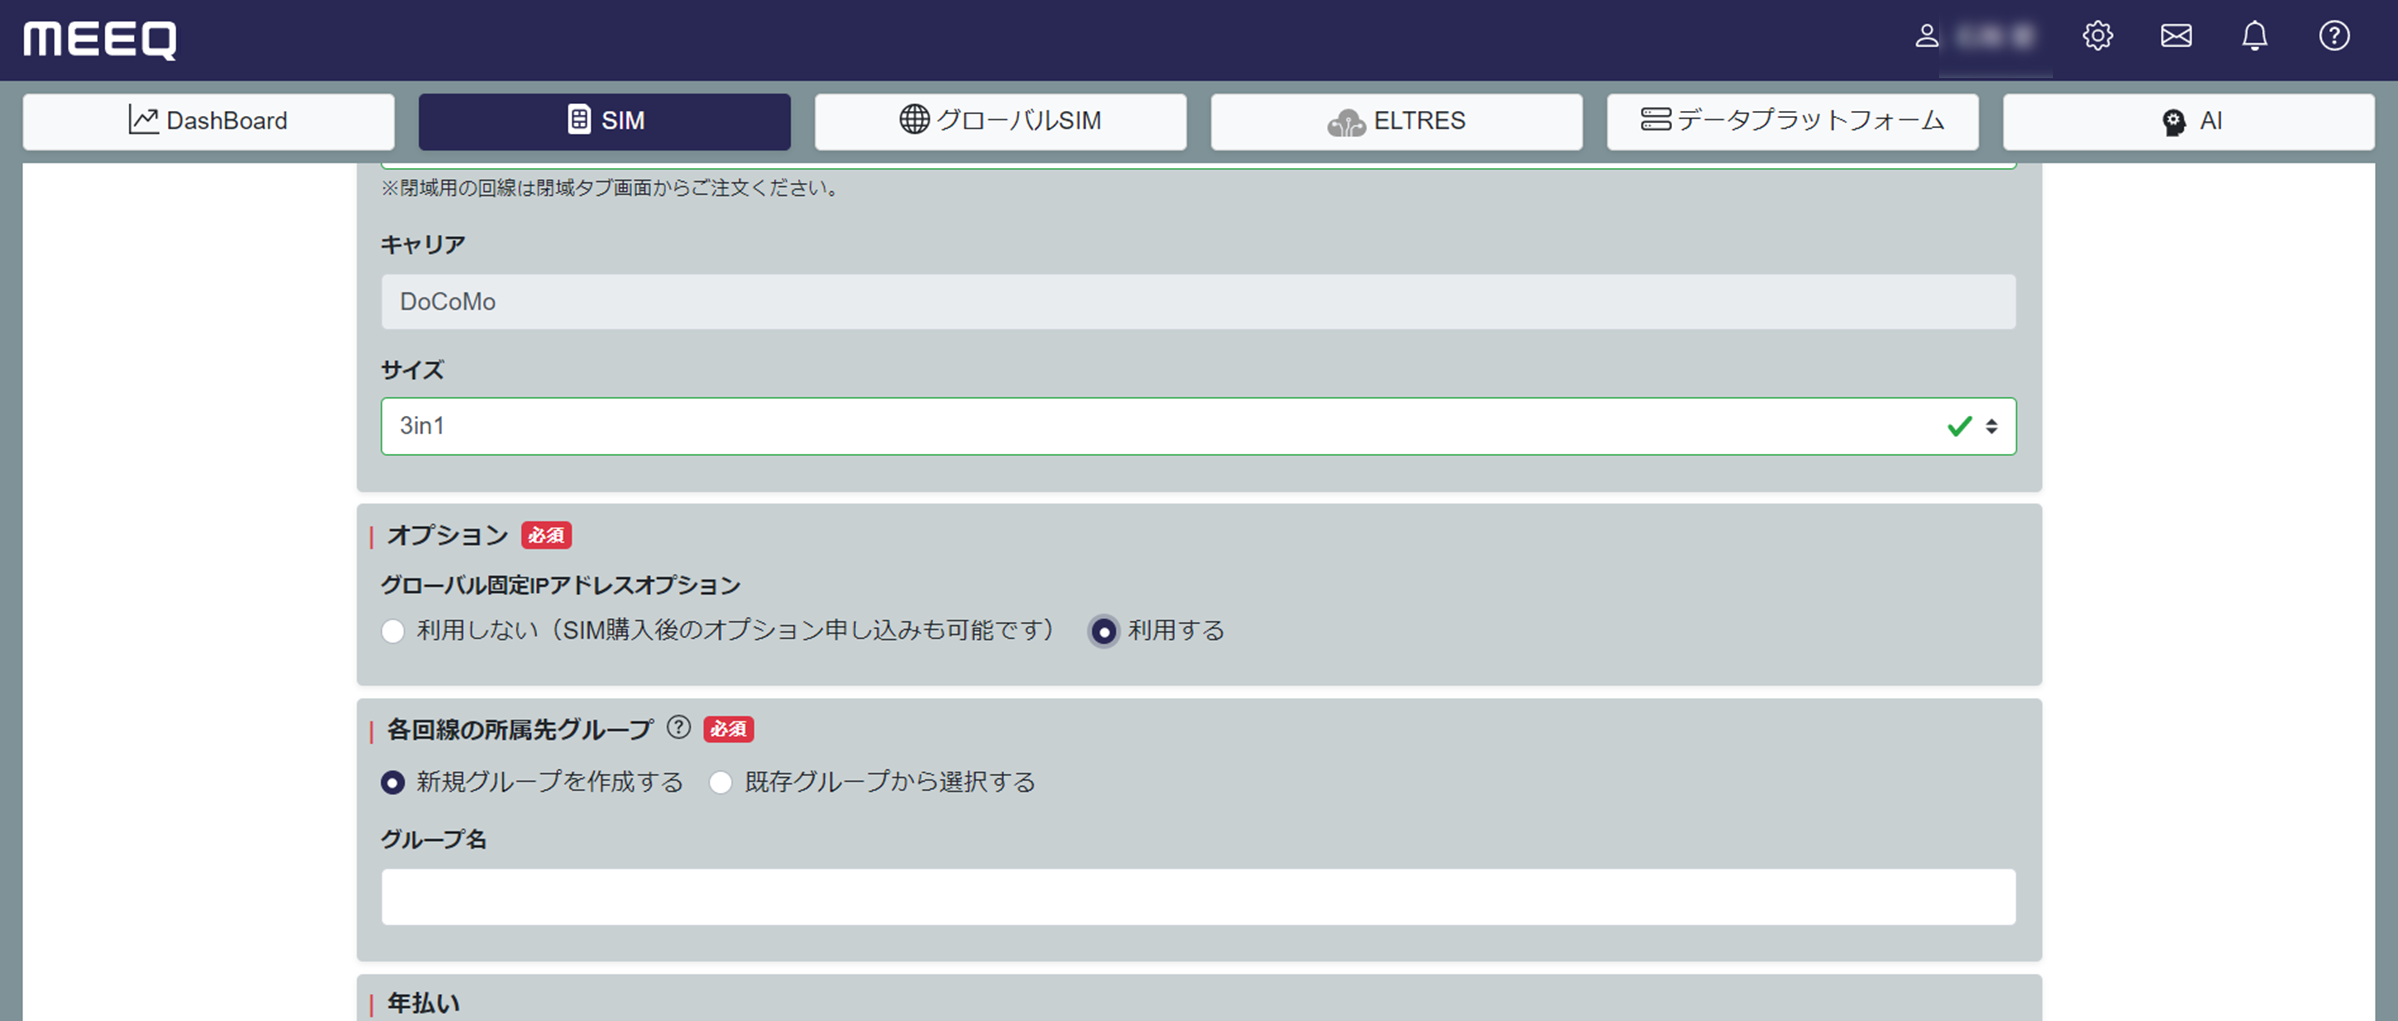Choose 既存グループから選択する option
Viewport: 2398px width, 1021px height.
(721, 783)
